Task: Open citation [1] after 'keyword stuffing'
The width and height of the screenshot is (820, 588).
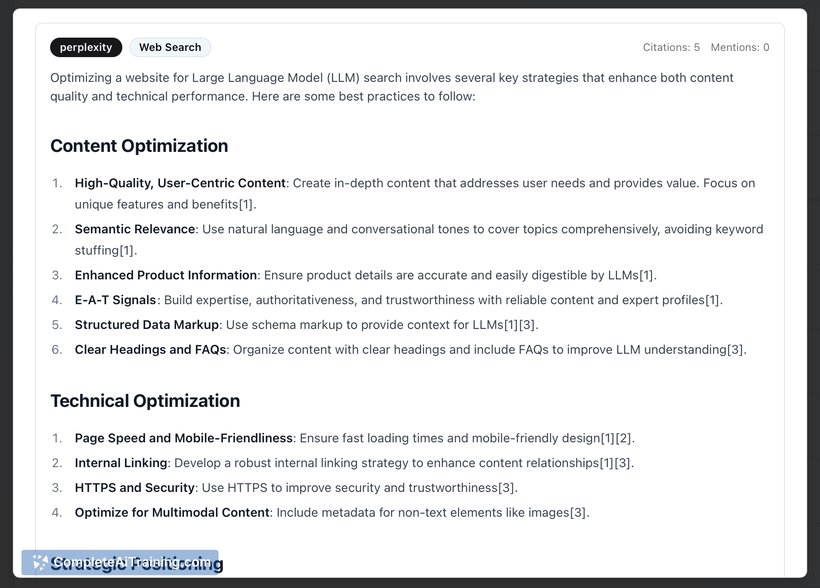Action: (128, 250)
